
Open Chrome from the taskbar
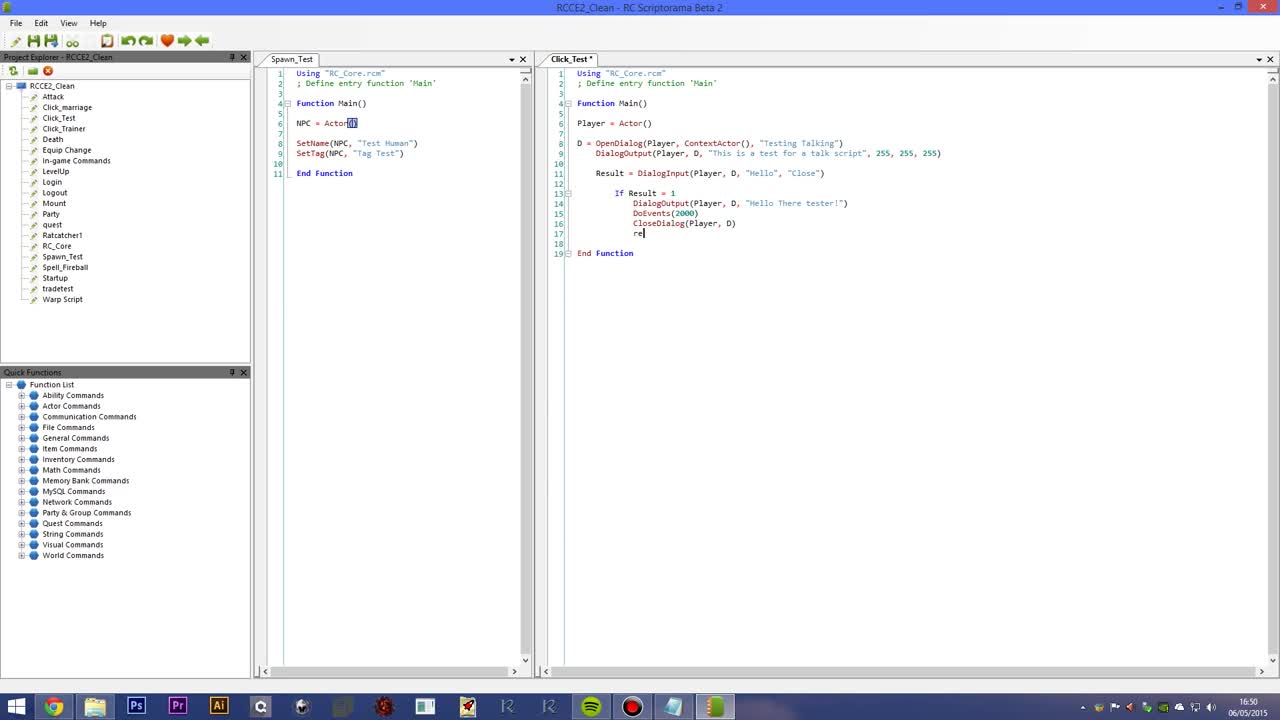pyautogui.click(x=53, y=707)
